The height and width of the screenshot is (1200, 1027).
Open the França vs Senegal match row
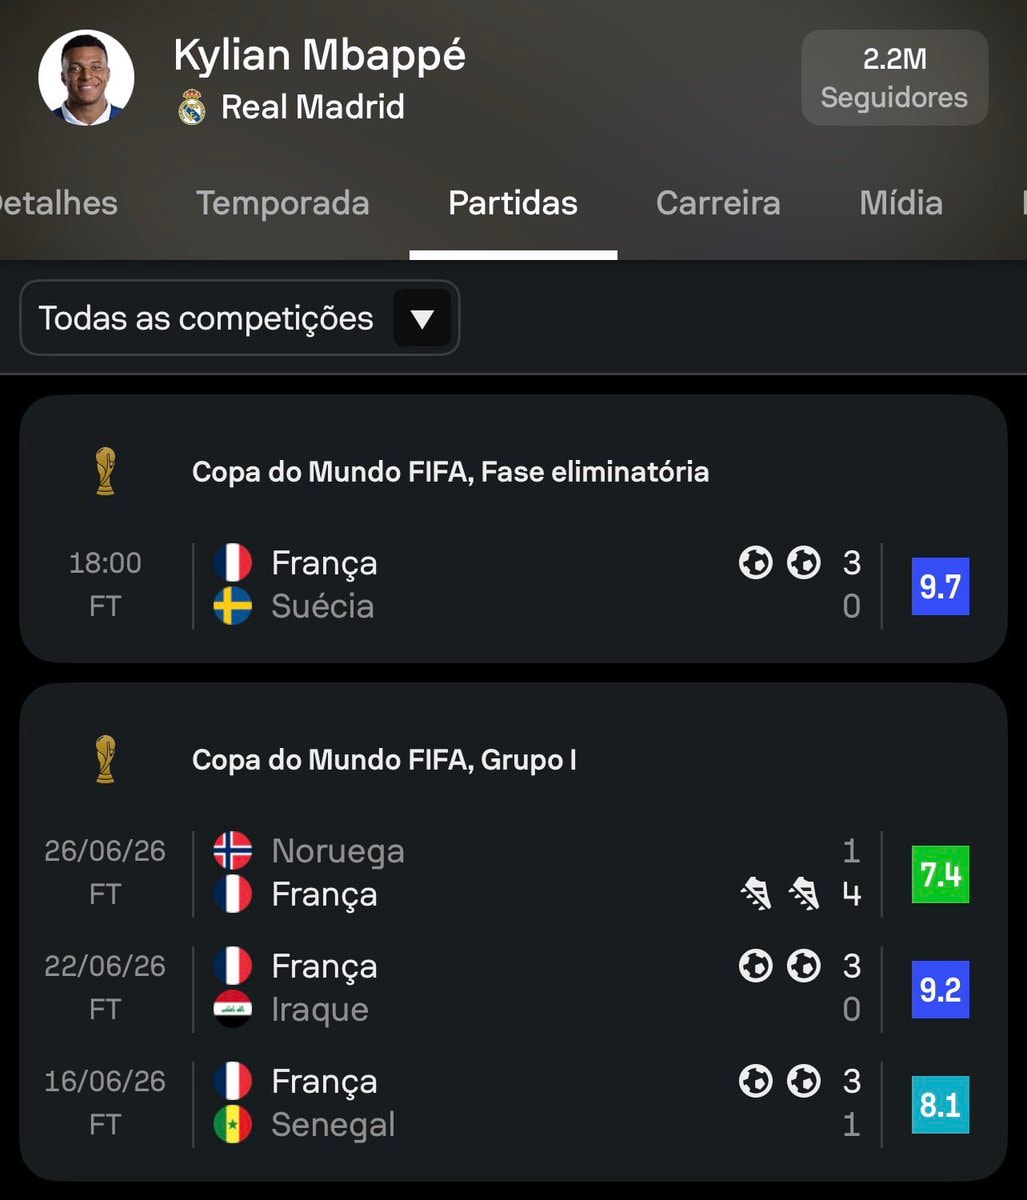513,1103
